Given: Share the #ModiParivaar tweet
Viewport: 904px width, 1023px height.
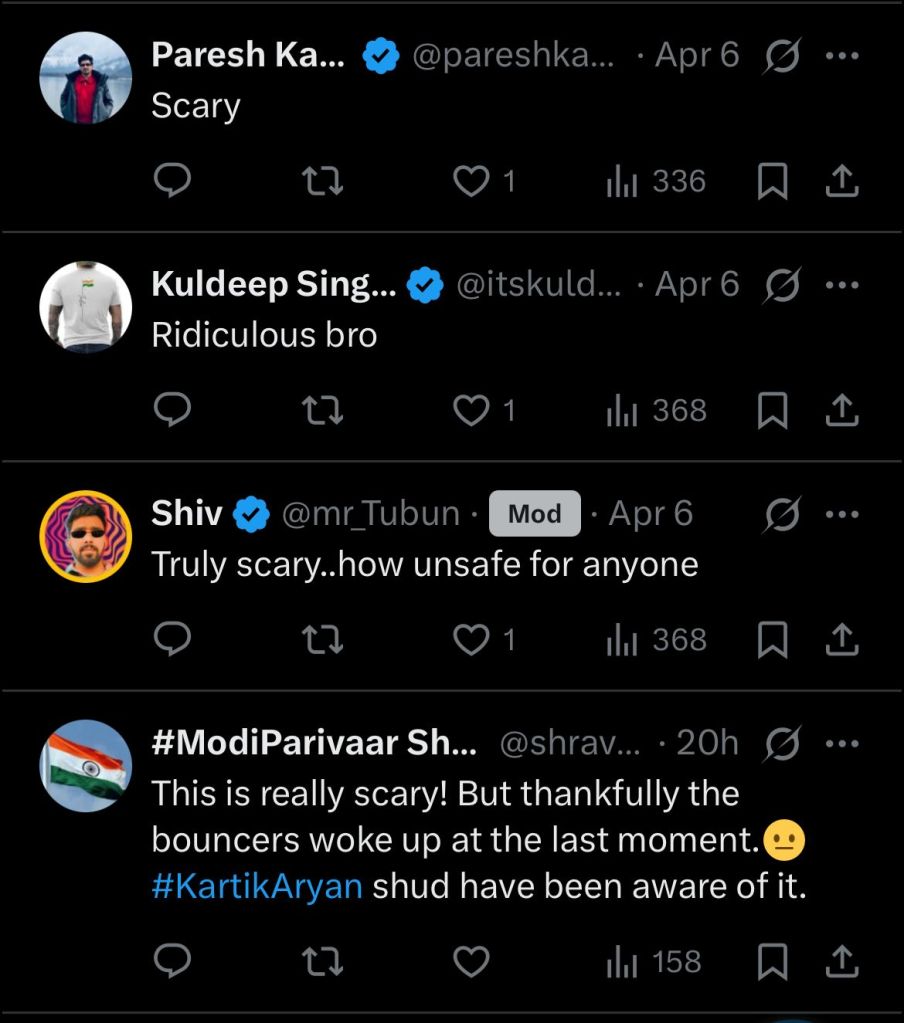Looking at the screenshot, I should pos(842,962).
